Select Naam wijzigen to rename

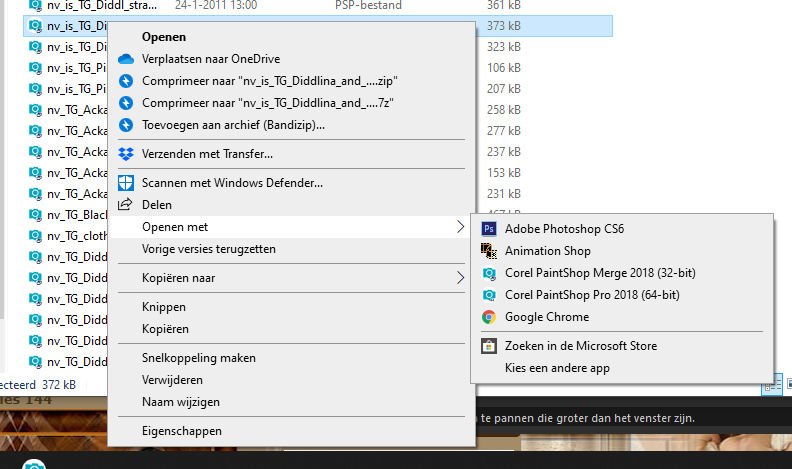coord(181,402)
